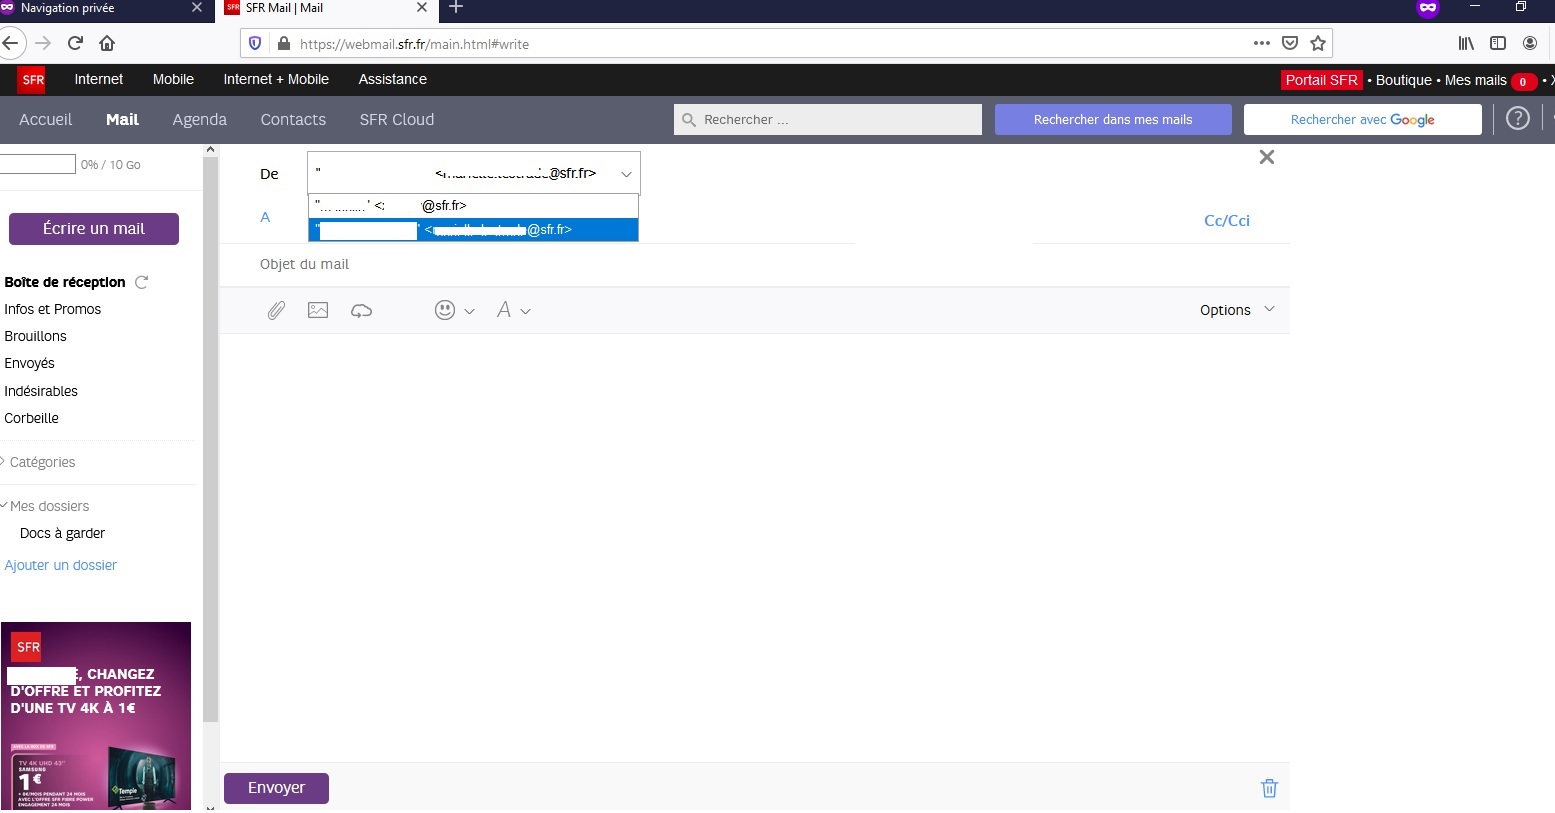Open the help question mark icon
This screenshot has height=813, width=1555.
1517,119
